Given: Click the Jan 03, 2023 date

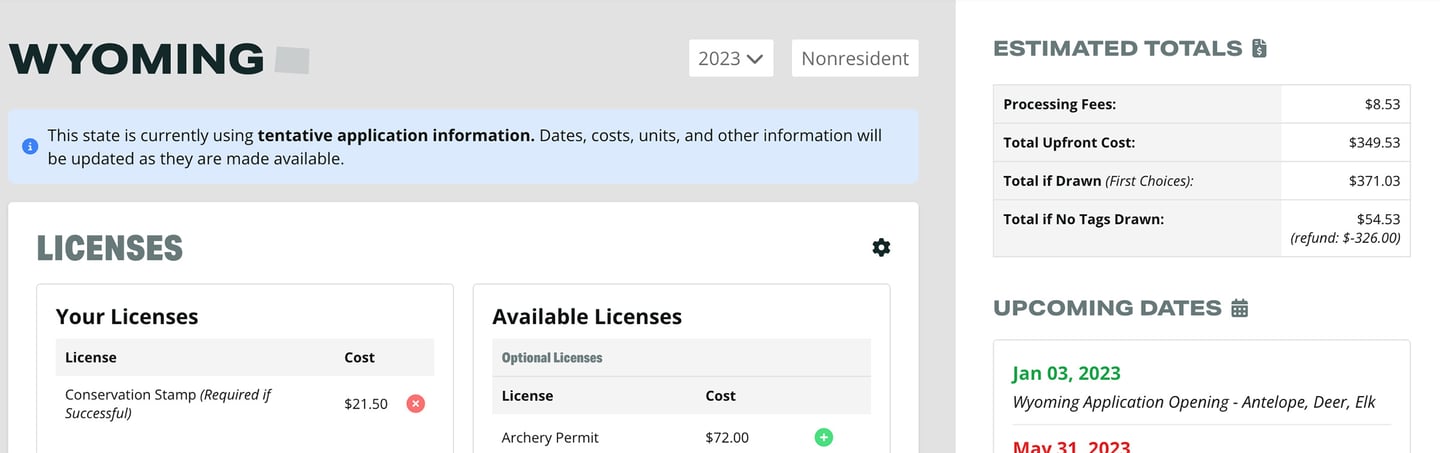Looking at the screenshot, I should click(x=1066, y=373).
